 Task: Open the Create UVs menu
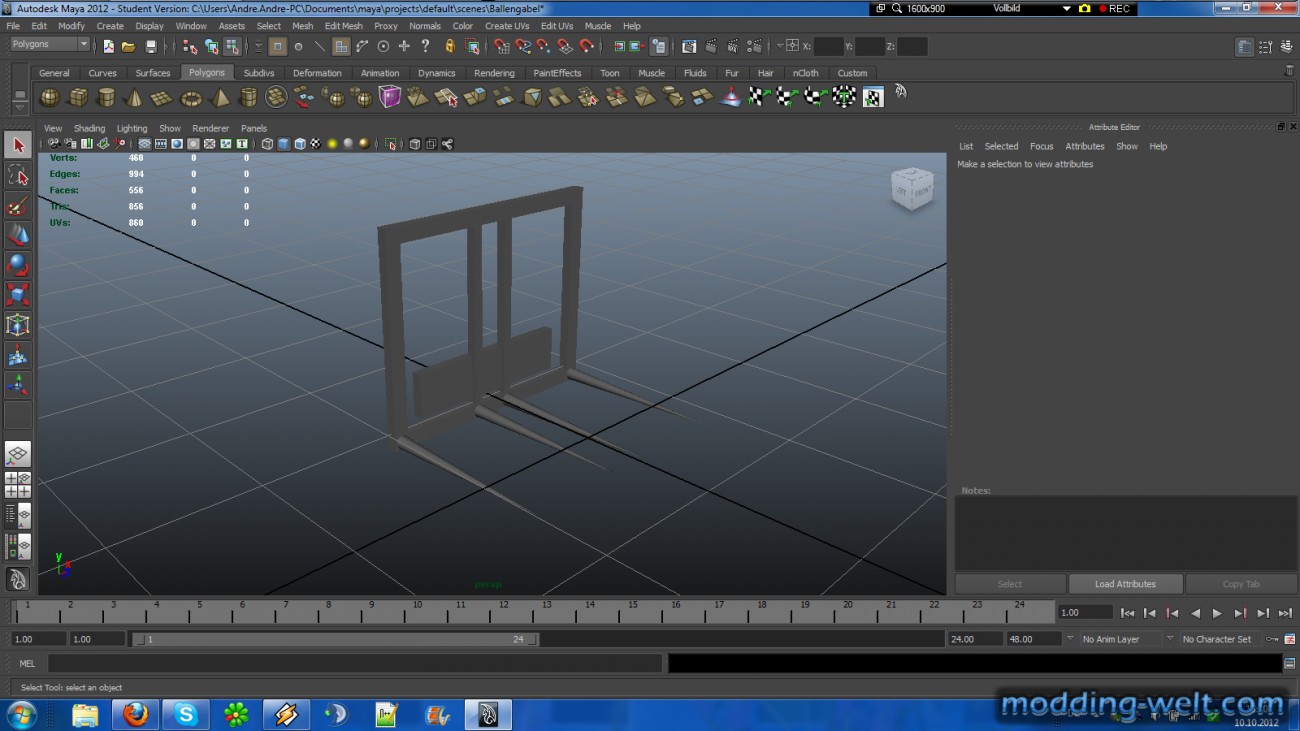[x=507, y=26]
